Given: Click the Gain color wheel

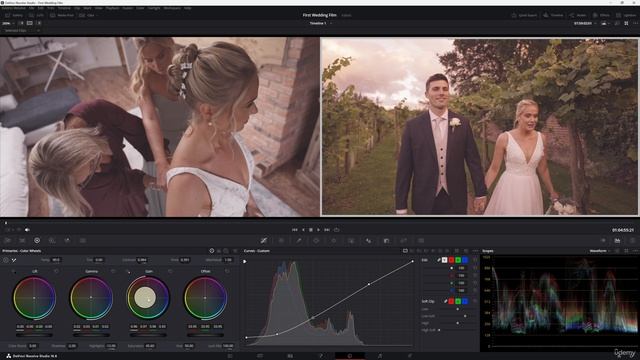Looking at the screenshot, I should pos(148,298).
